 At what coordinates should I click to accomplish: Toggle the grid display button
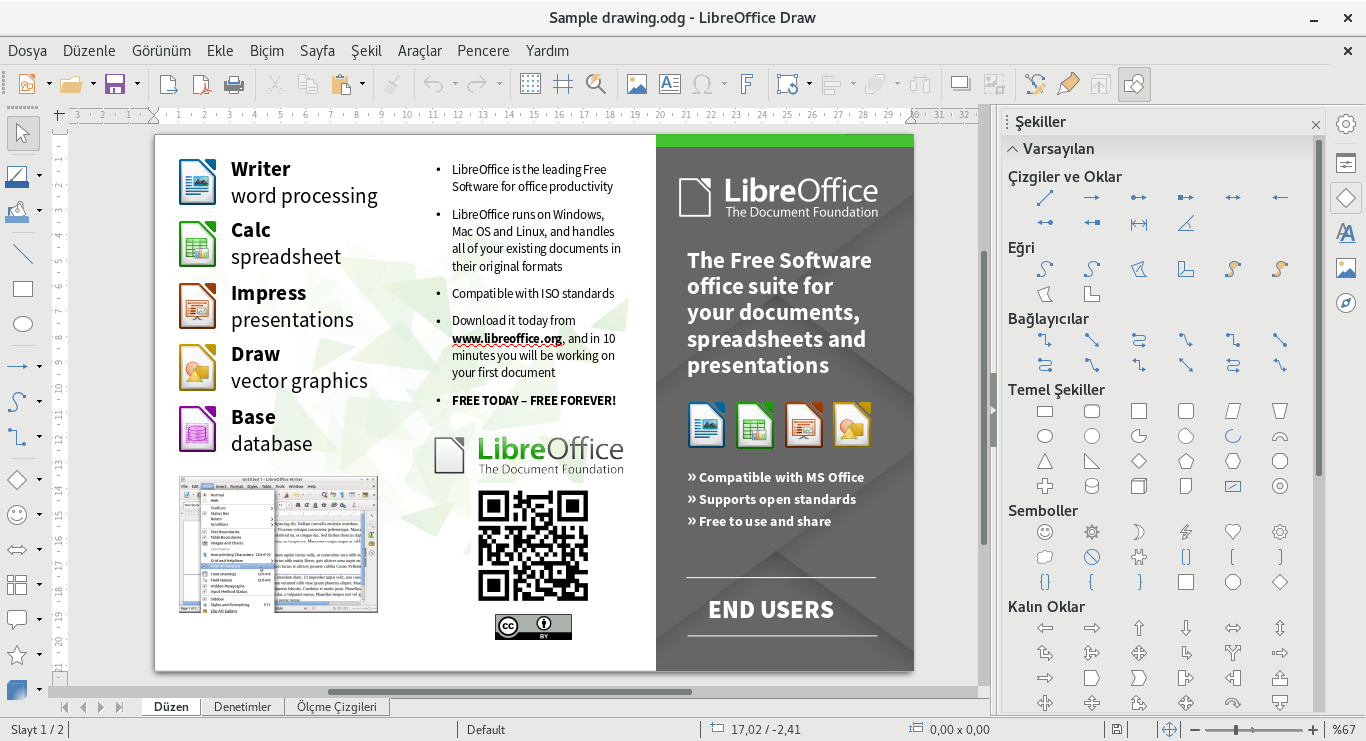click(x=530, y=84)
